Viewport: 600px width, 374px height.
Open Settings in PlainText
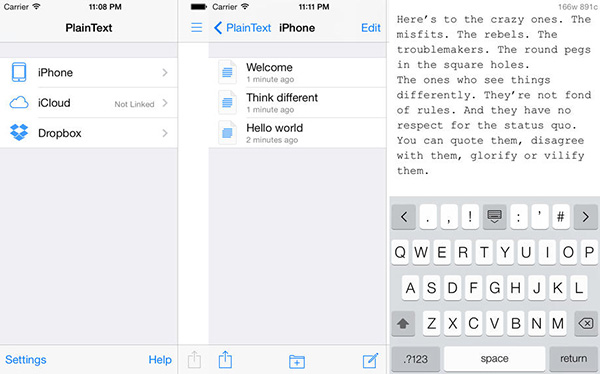pos(26,359)
